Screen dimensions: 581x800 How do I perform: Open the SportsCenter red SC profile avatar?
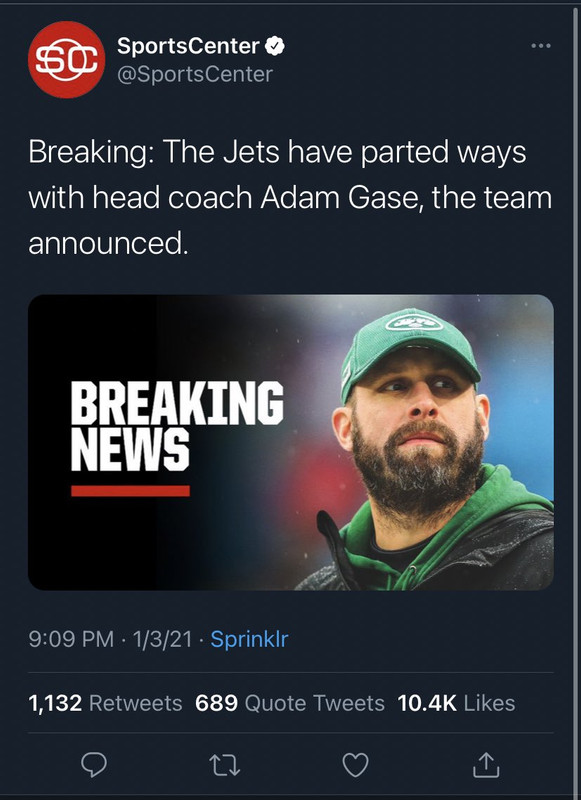pos(66,59)
